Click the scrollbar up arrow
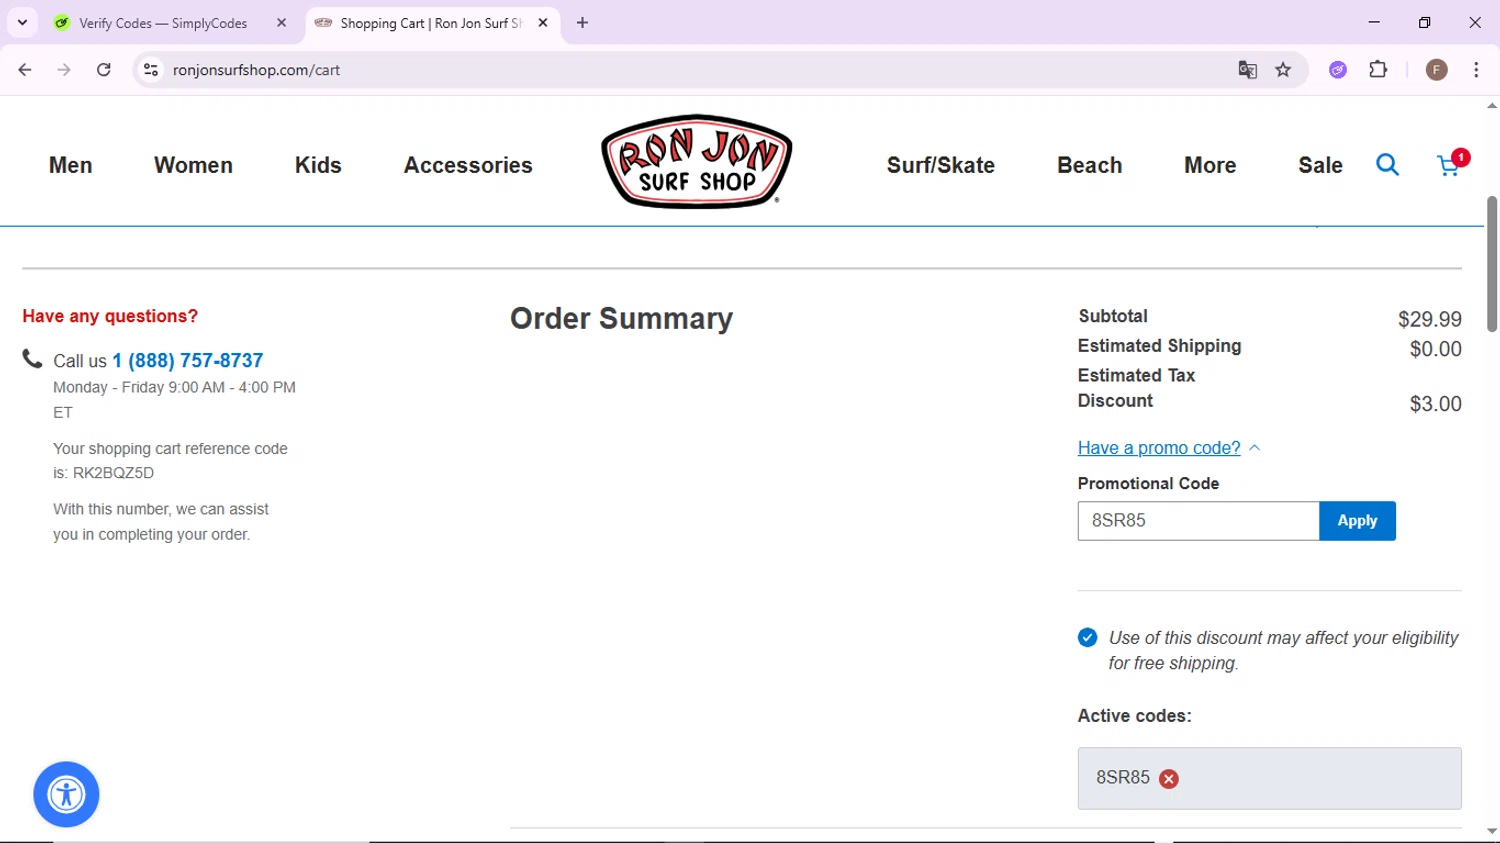The image size is (1500, 843). 1492,105
